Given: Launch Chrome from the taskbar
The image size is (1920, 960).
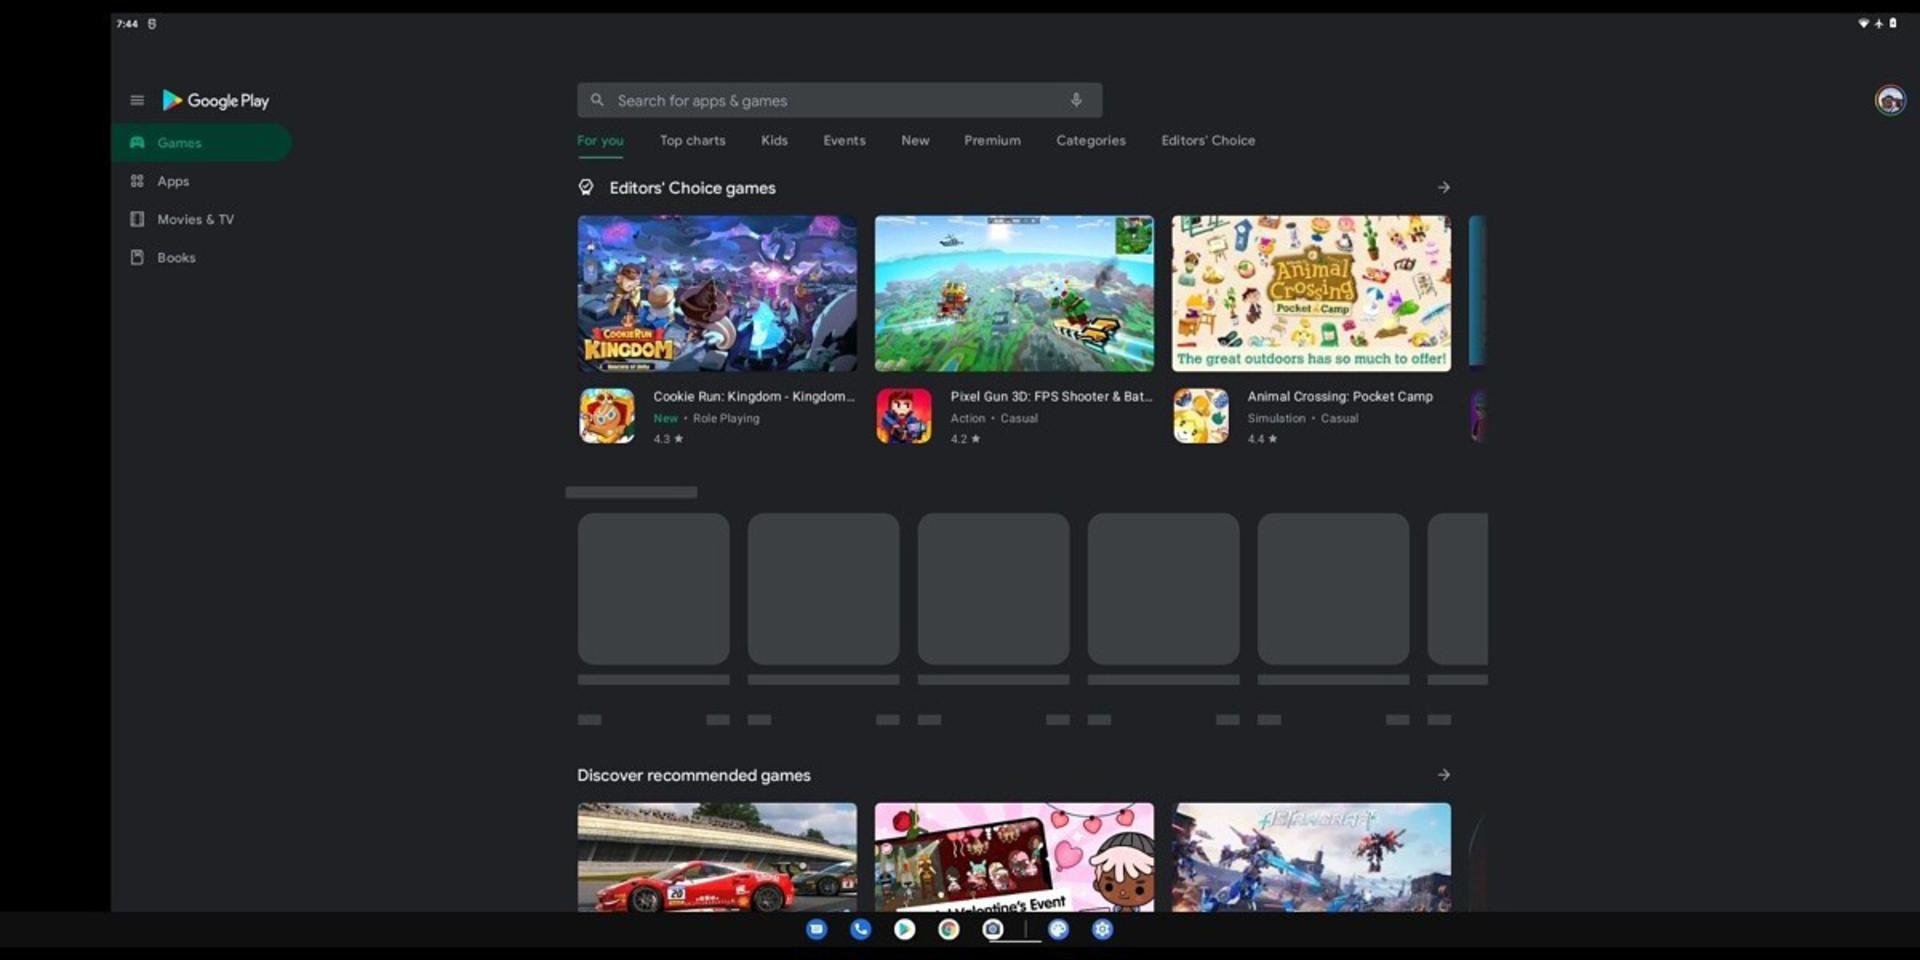Looking at the screenshot, I should tap(949, 930).
